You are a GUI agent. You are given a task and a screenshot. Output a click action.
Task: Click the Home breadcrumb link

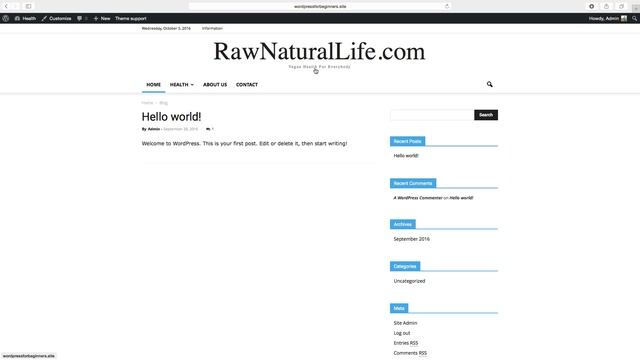tap(147, 103)
